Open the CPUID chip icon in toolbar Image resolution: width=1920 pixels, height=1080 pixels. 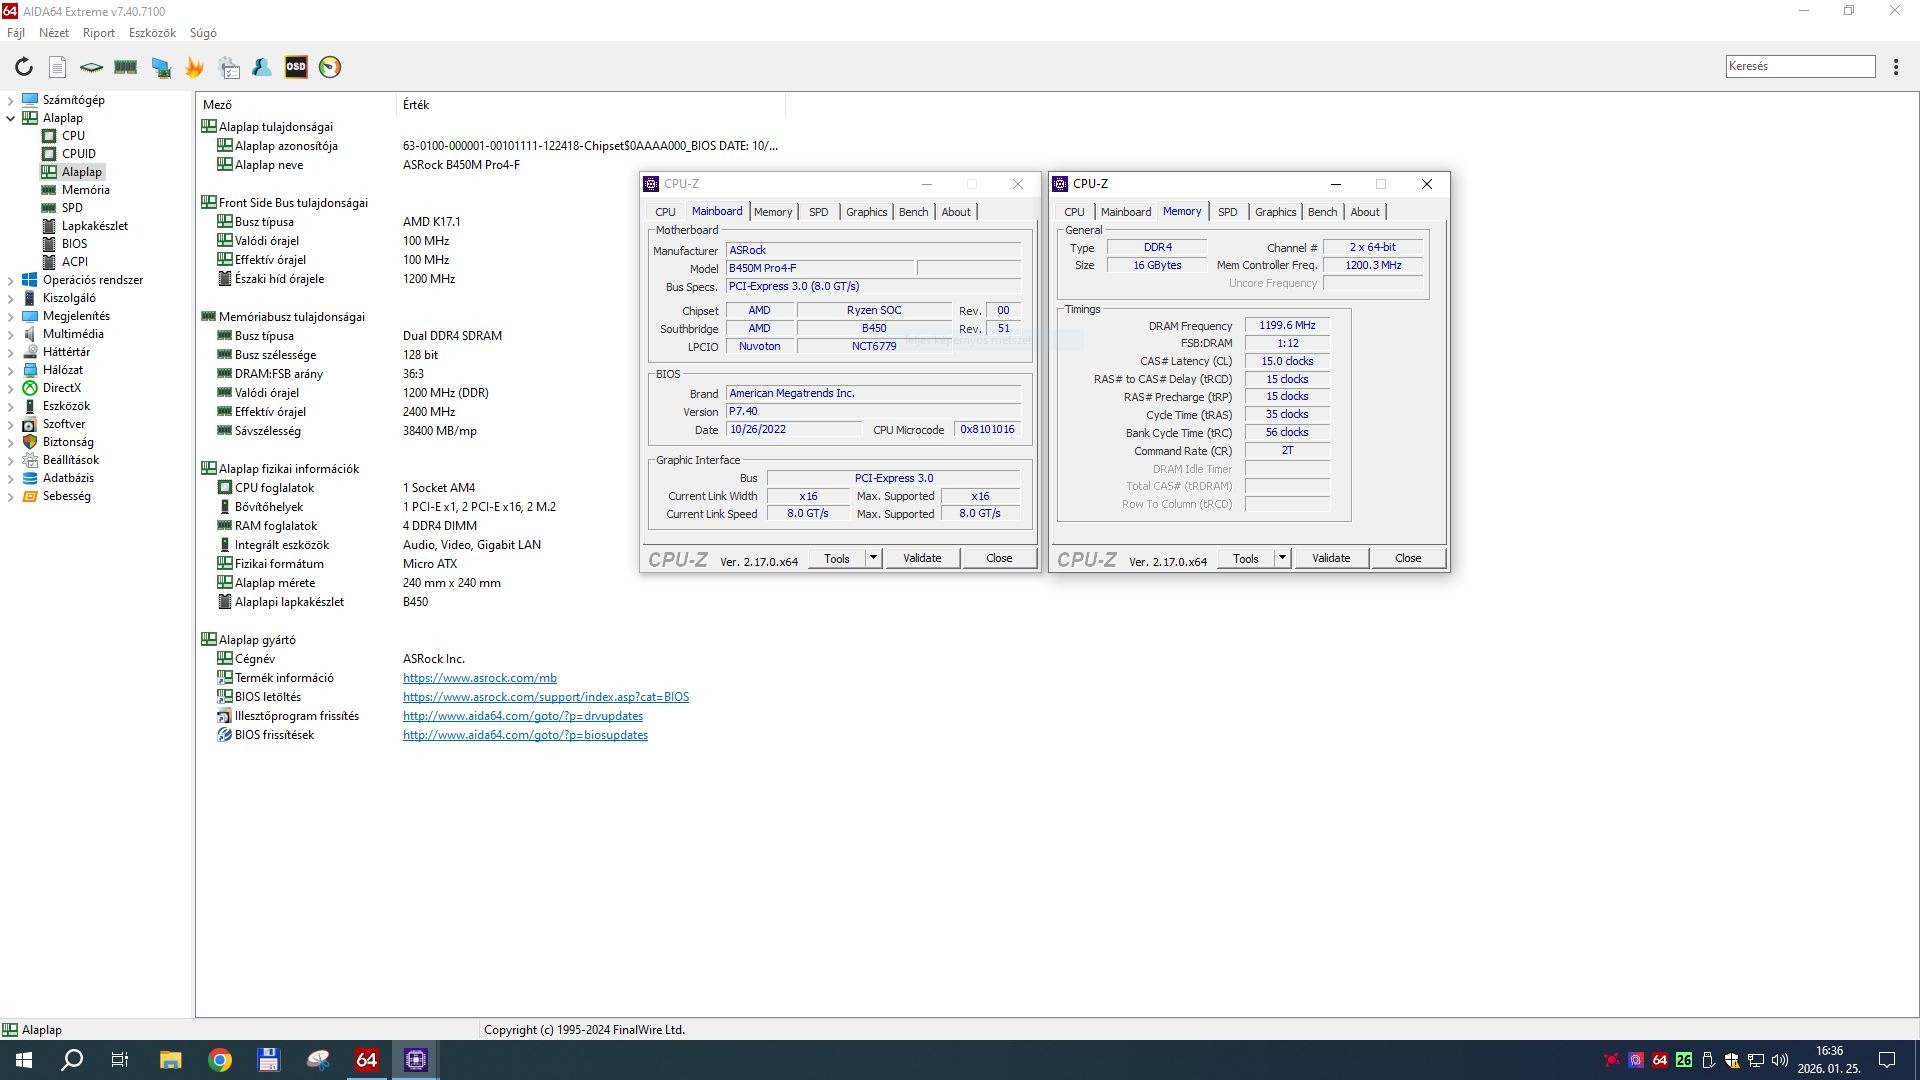(91, 67)
